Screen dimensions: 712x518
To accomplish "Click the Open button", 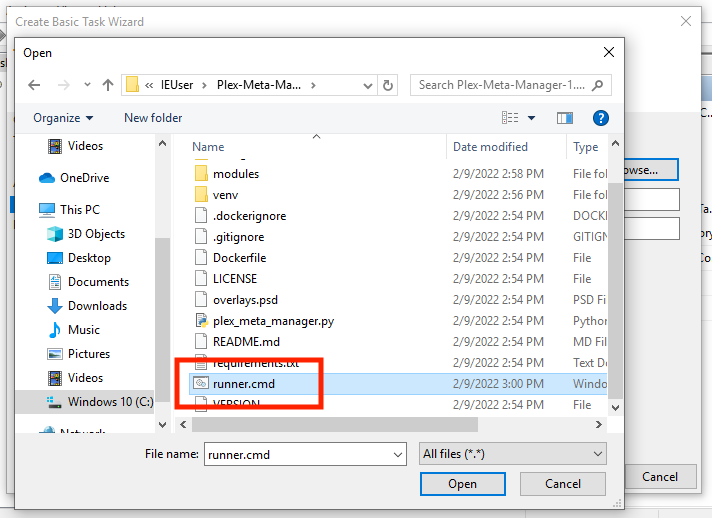I will tap(463, 484).
